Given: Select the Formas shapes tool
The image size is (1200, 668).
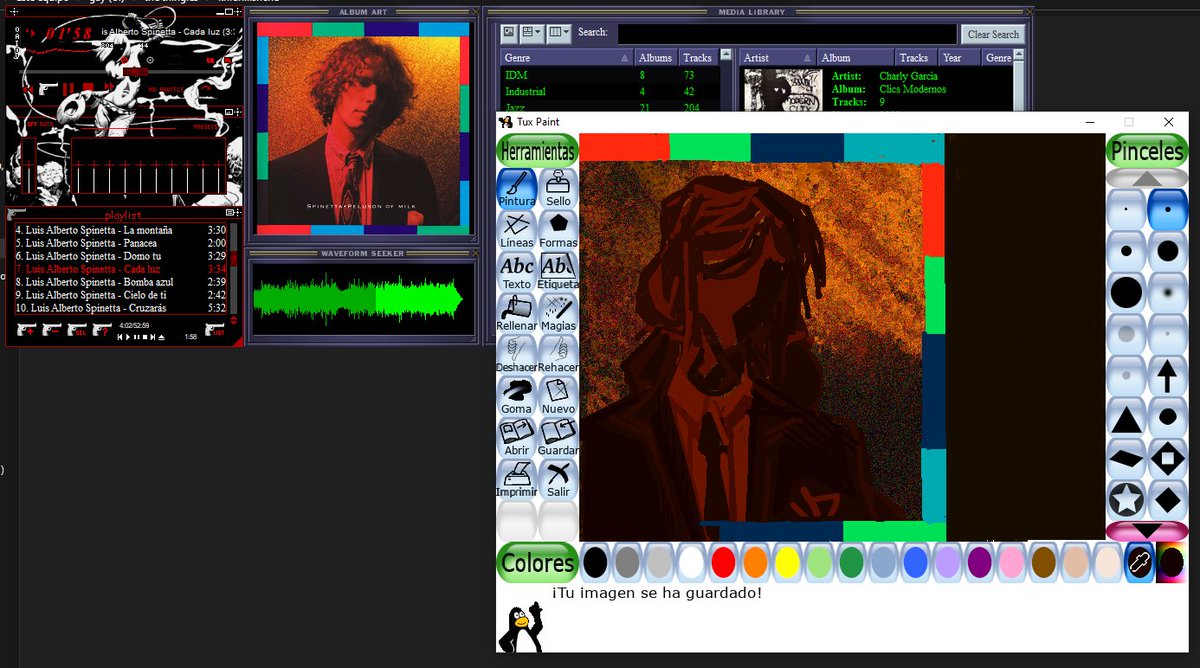Looking at the screenshot, I should tap(558, 230).
